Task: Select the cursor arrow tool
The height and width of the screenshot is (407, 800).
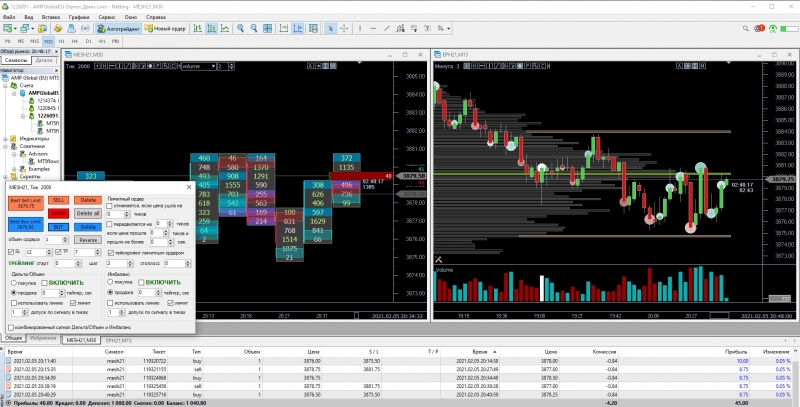Action: [330, 29]
